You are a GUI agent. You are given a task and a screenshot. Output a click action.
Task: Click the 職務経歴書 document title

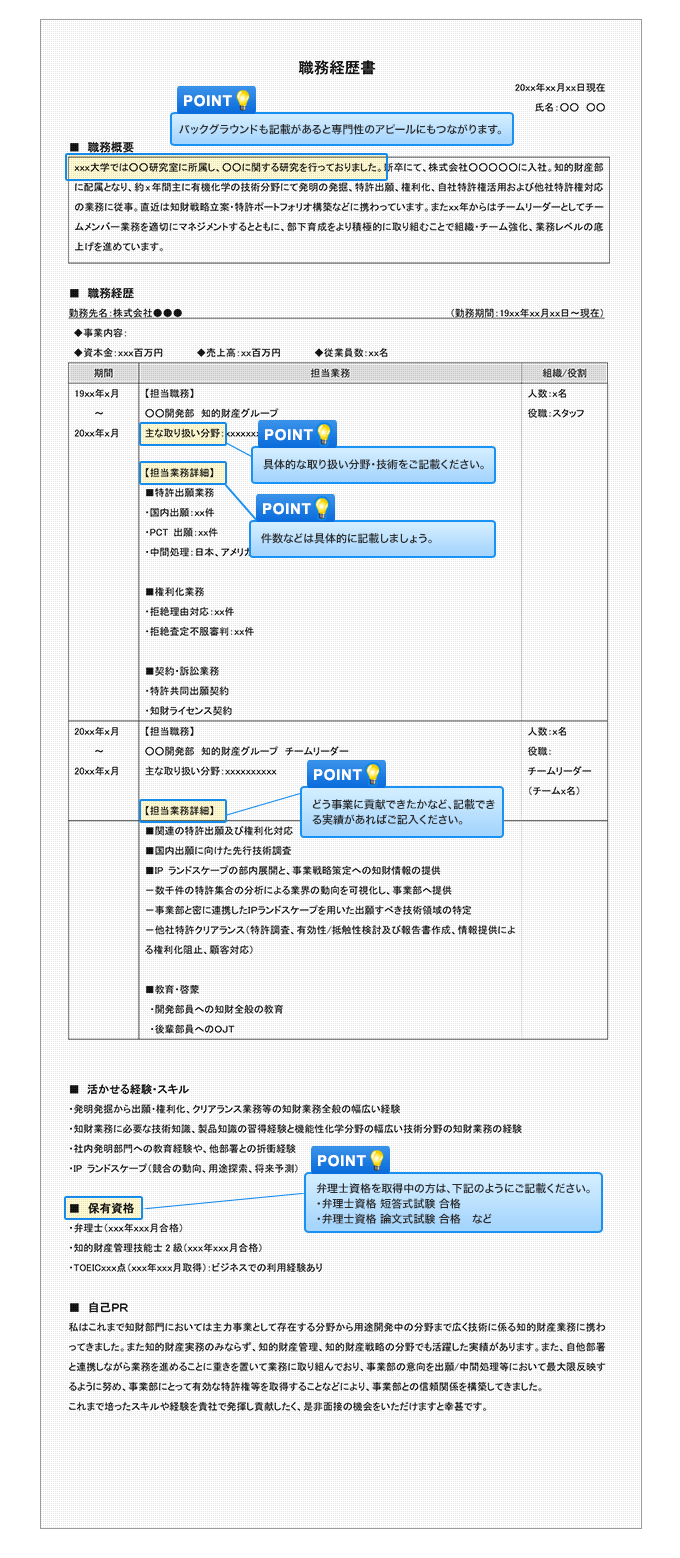coord(337,68)
